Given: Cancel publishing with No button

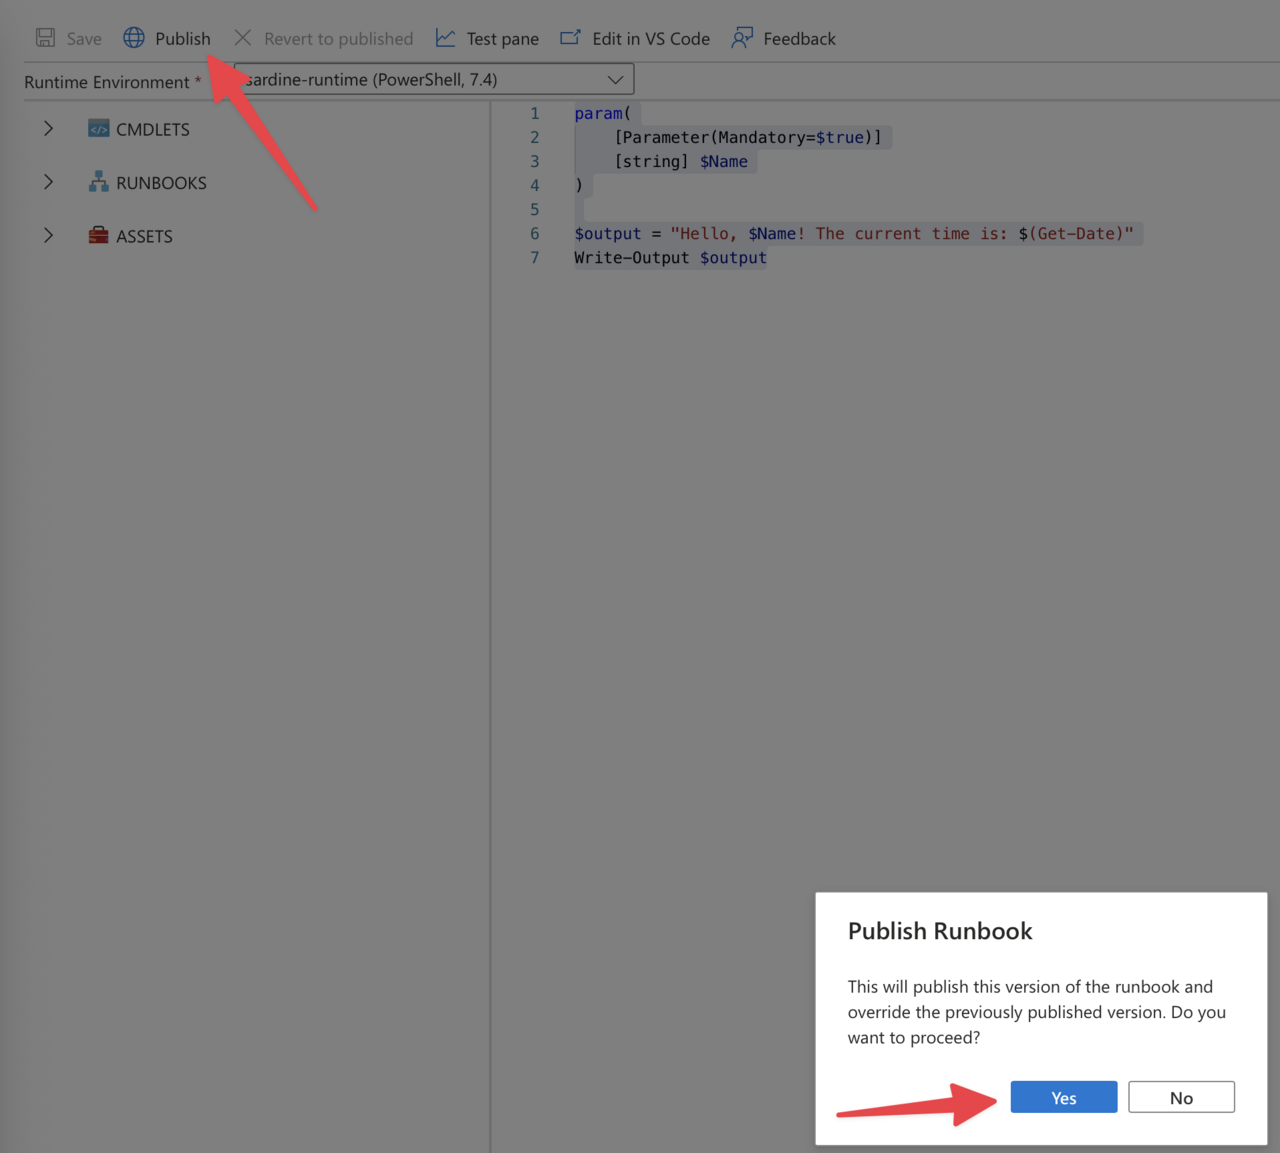Looking at the screenshot, I should [1181, 1097].
